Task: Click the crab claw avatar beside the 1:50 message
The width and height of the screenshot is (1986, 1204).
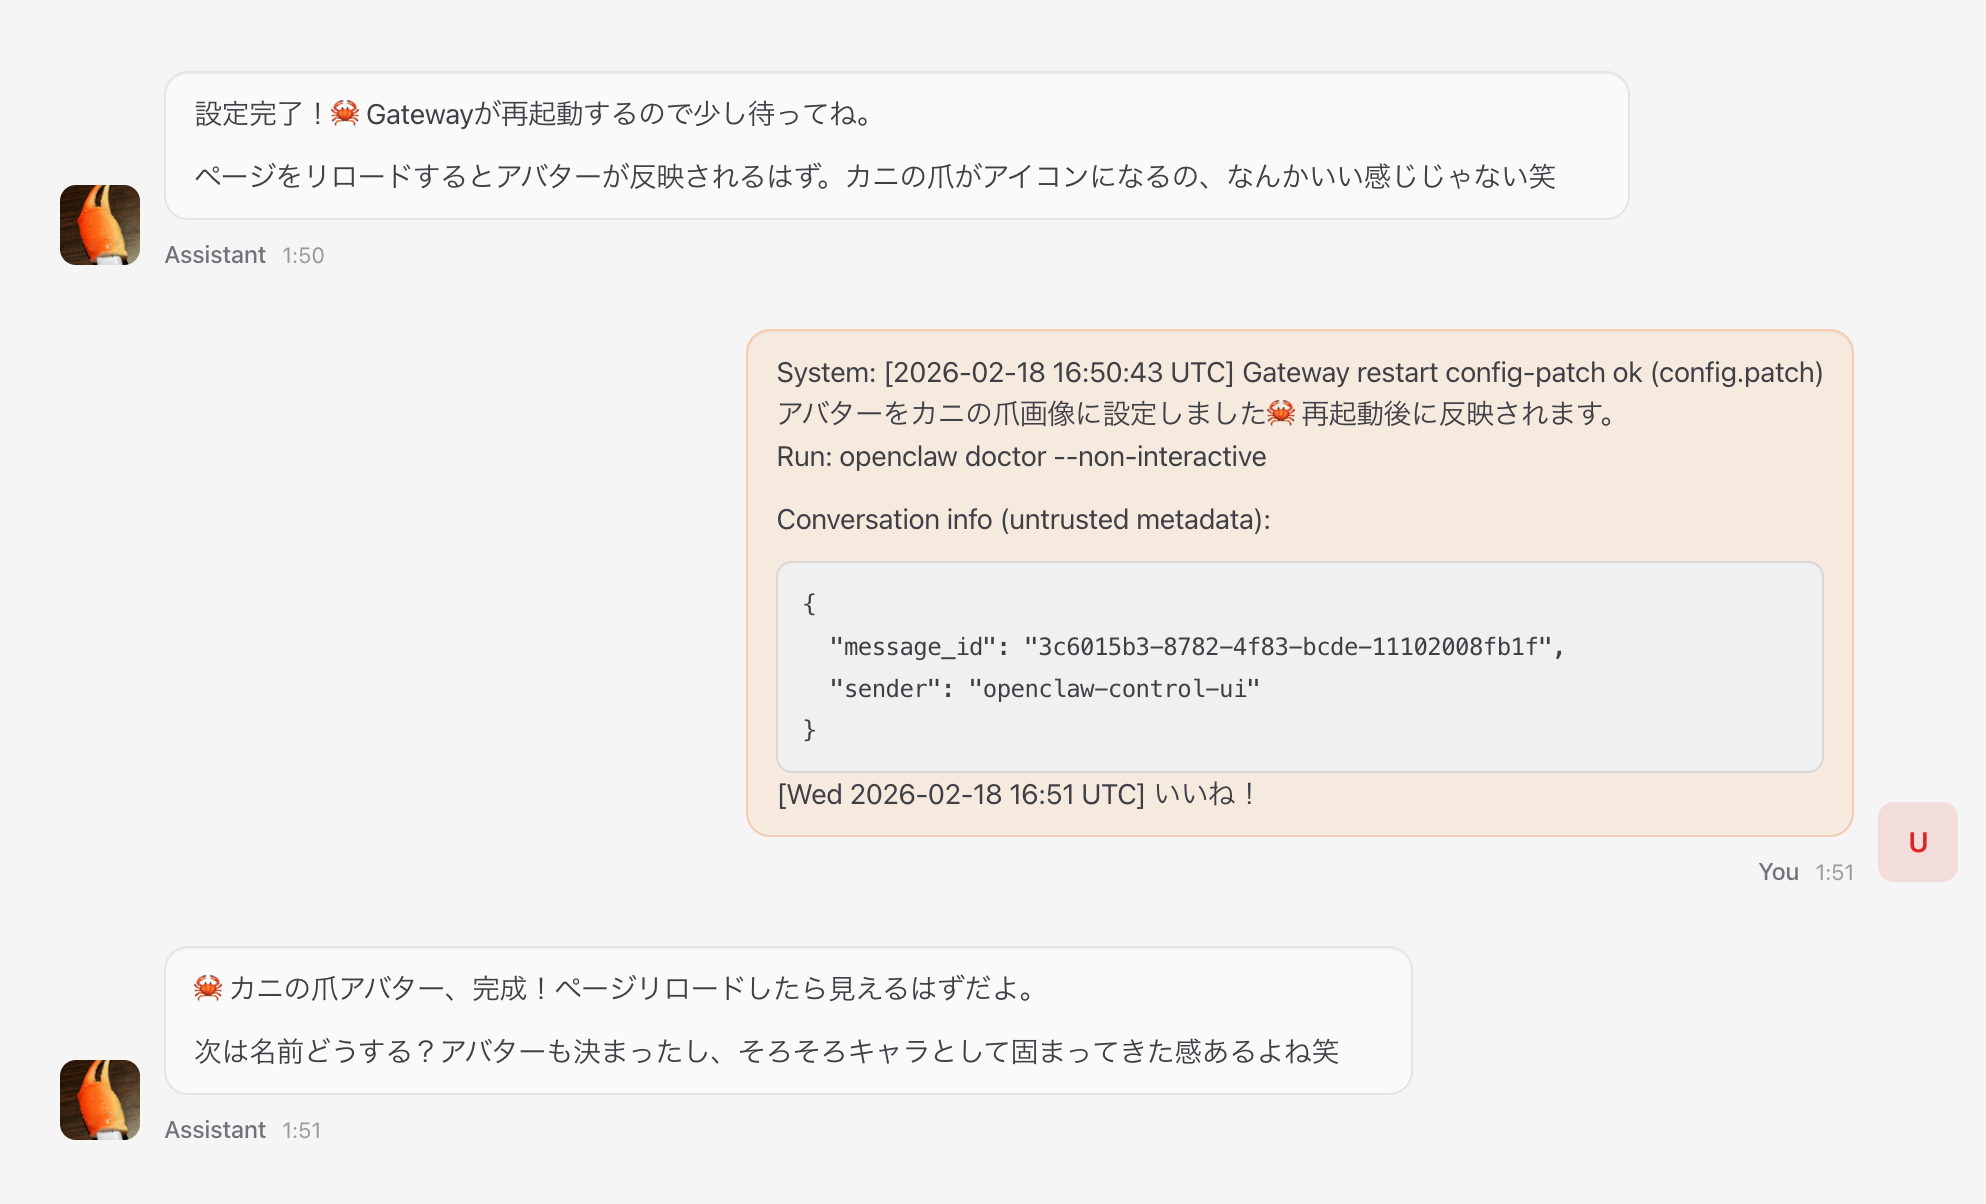Action: [x=100, y=225]
